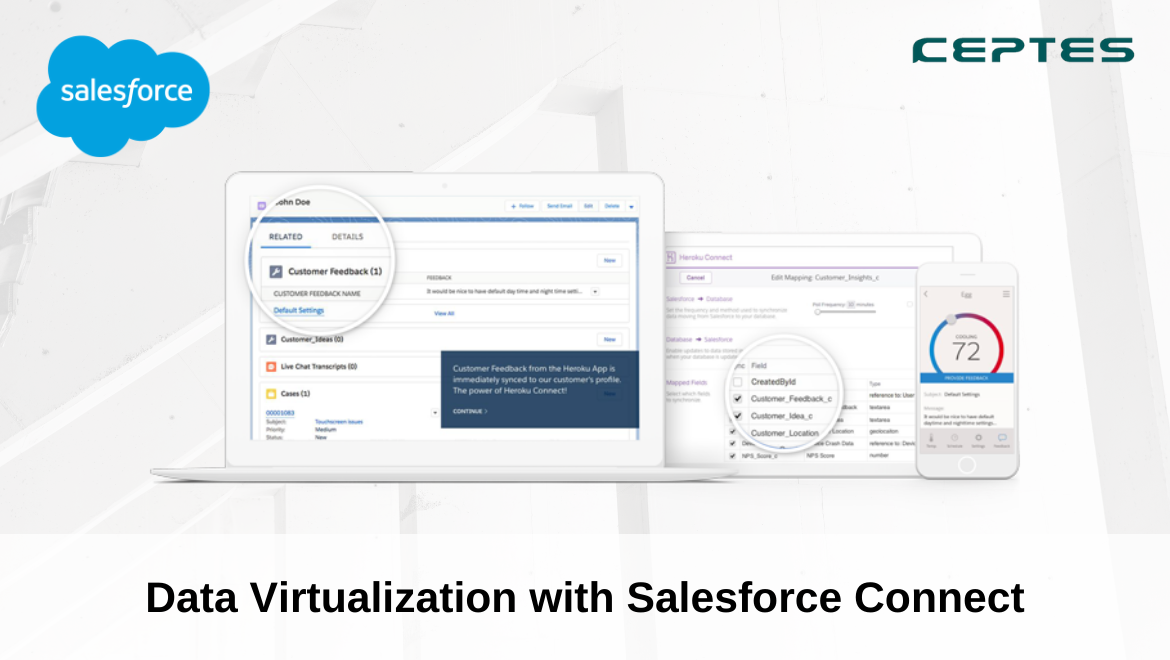Uncheck the Customer_Idea_c checkbox
The height and width of the screenshot is (660, 1170).
[x=738, y=416]
